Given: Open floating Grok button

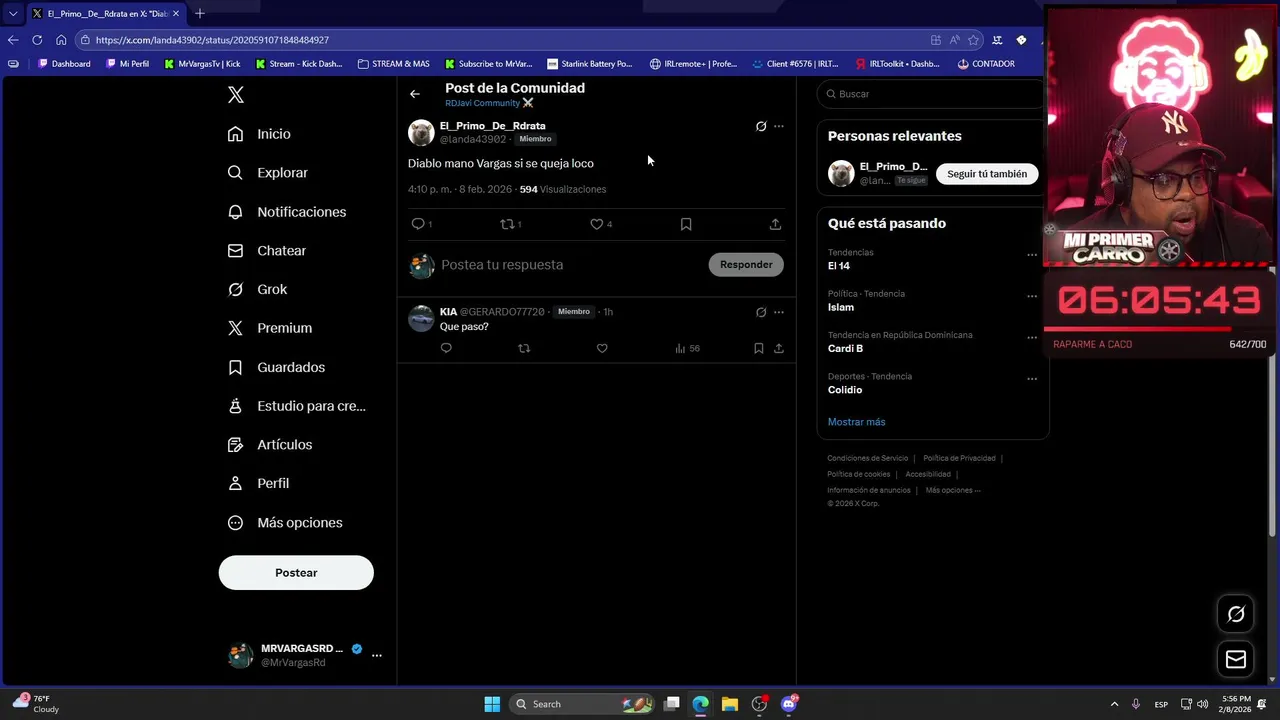Looking at the screenshot, I should [1236, 615].
